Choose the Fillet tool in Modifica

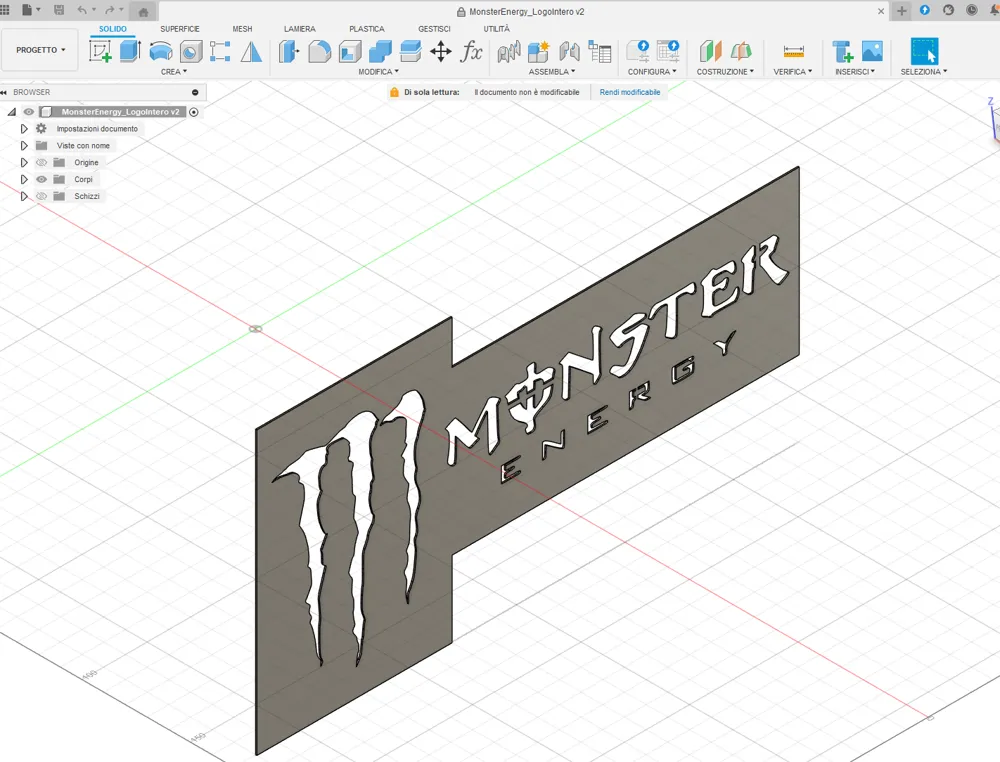pos(320,51)
